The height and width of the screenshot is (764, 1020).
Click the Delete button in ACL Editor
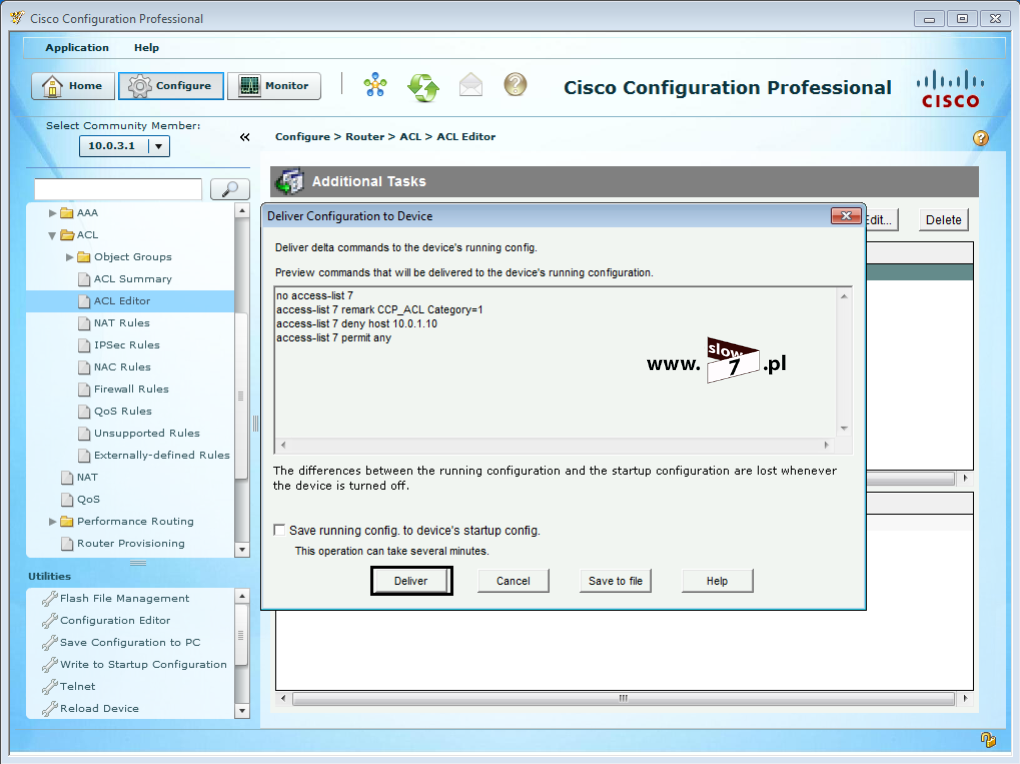pyautogui.click(x=943, y=220)
